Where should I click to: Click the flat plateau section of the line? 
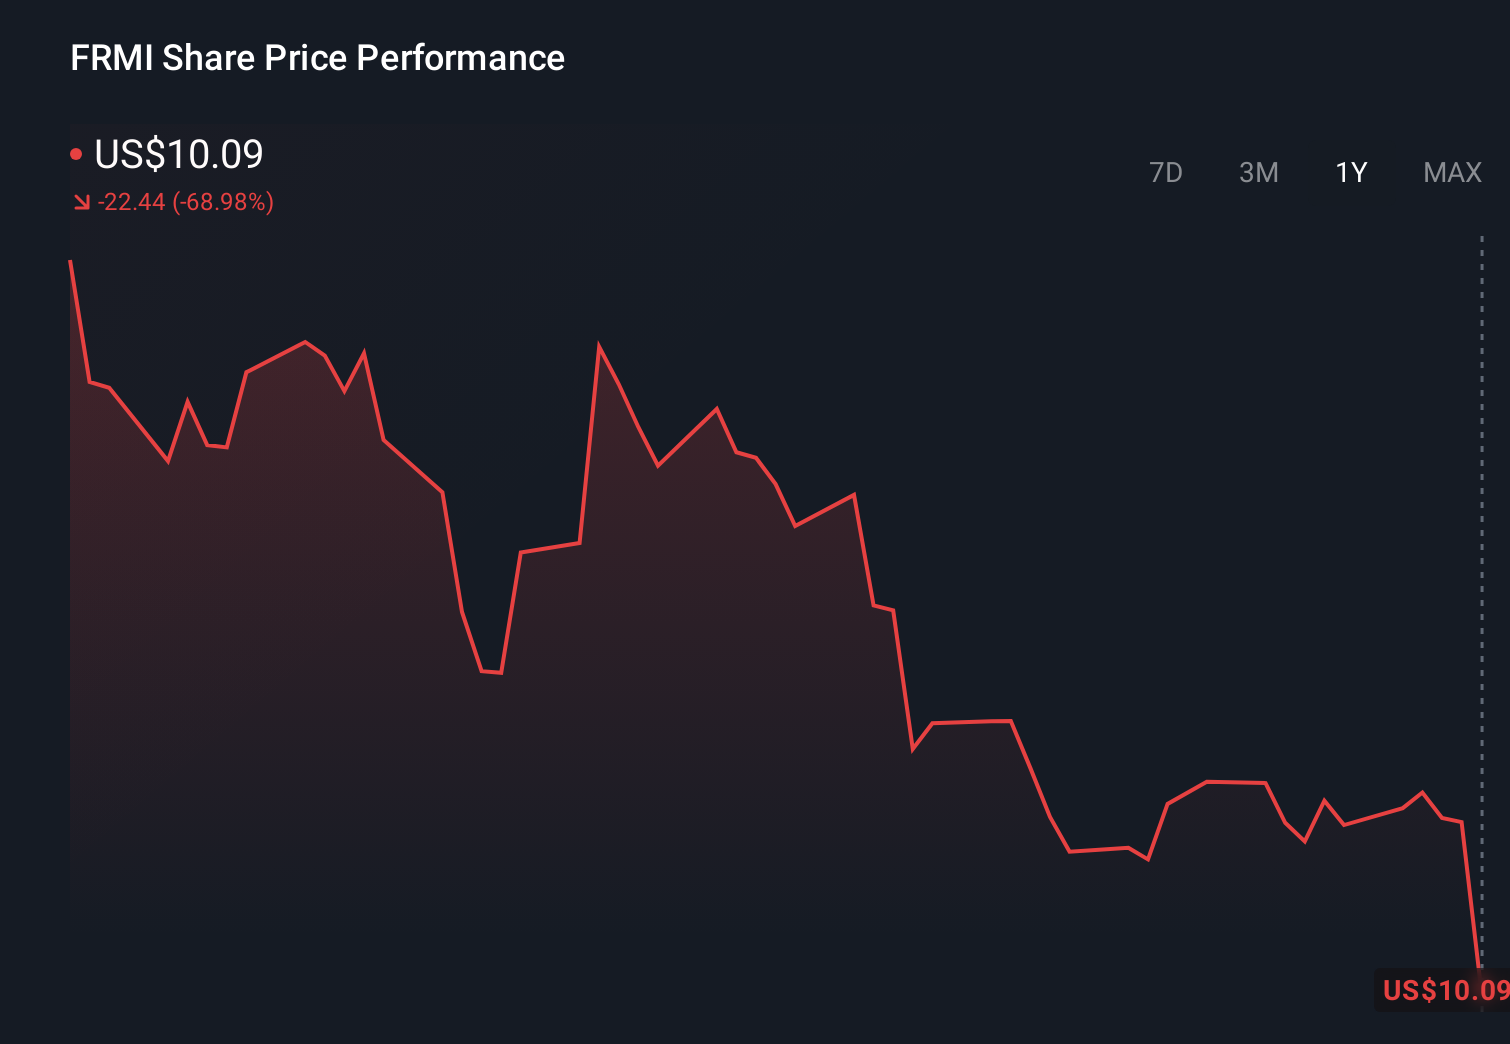pos(970,722)
